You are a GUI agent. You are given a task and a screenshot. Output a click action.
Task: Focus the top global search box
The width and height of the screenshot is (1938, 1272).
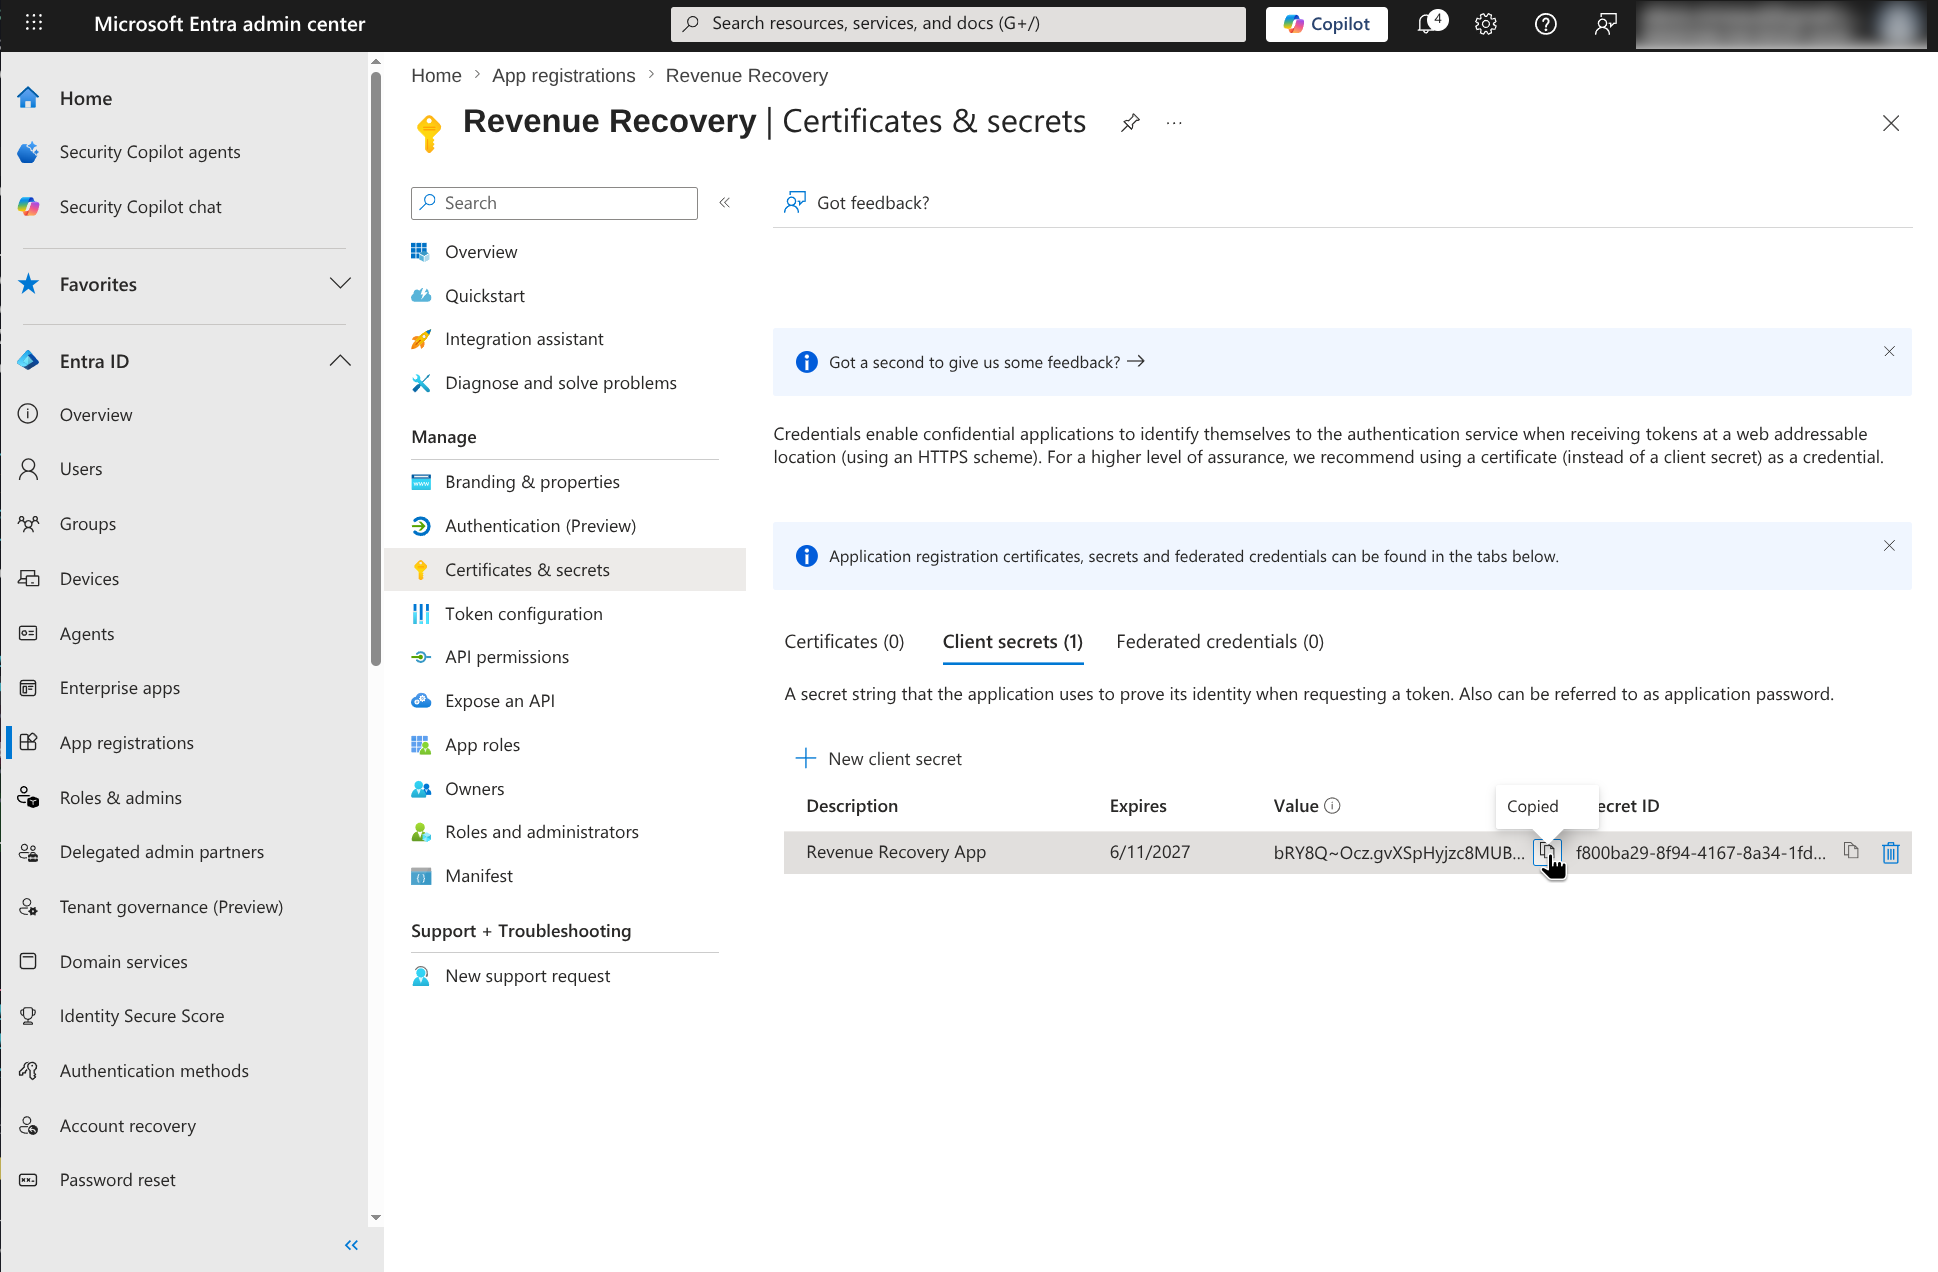point(958,24)
